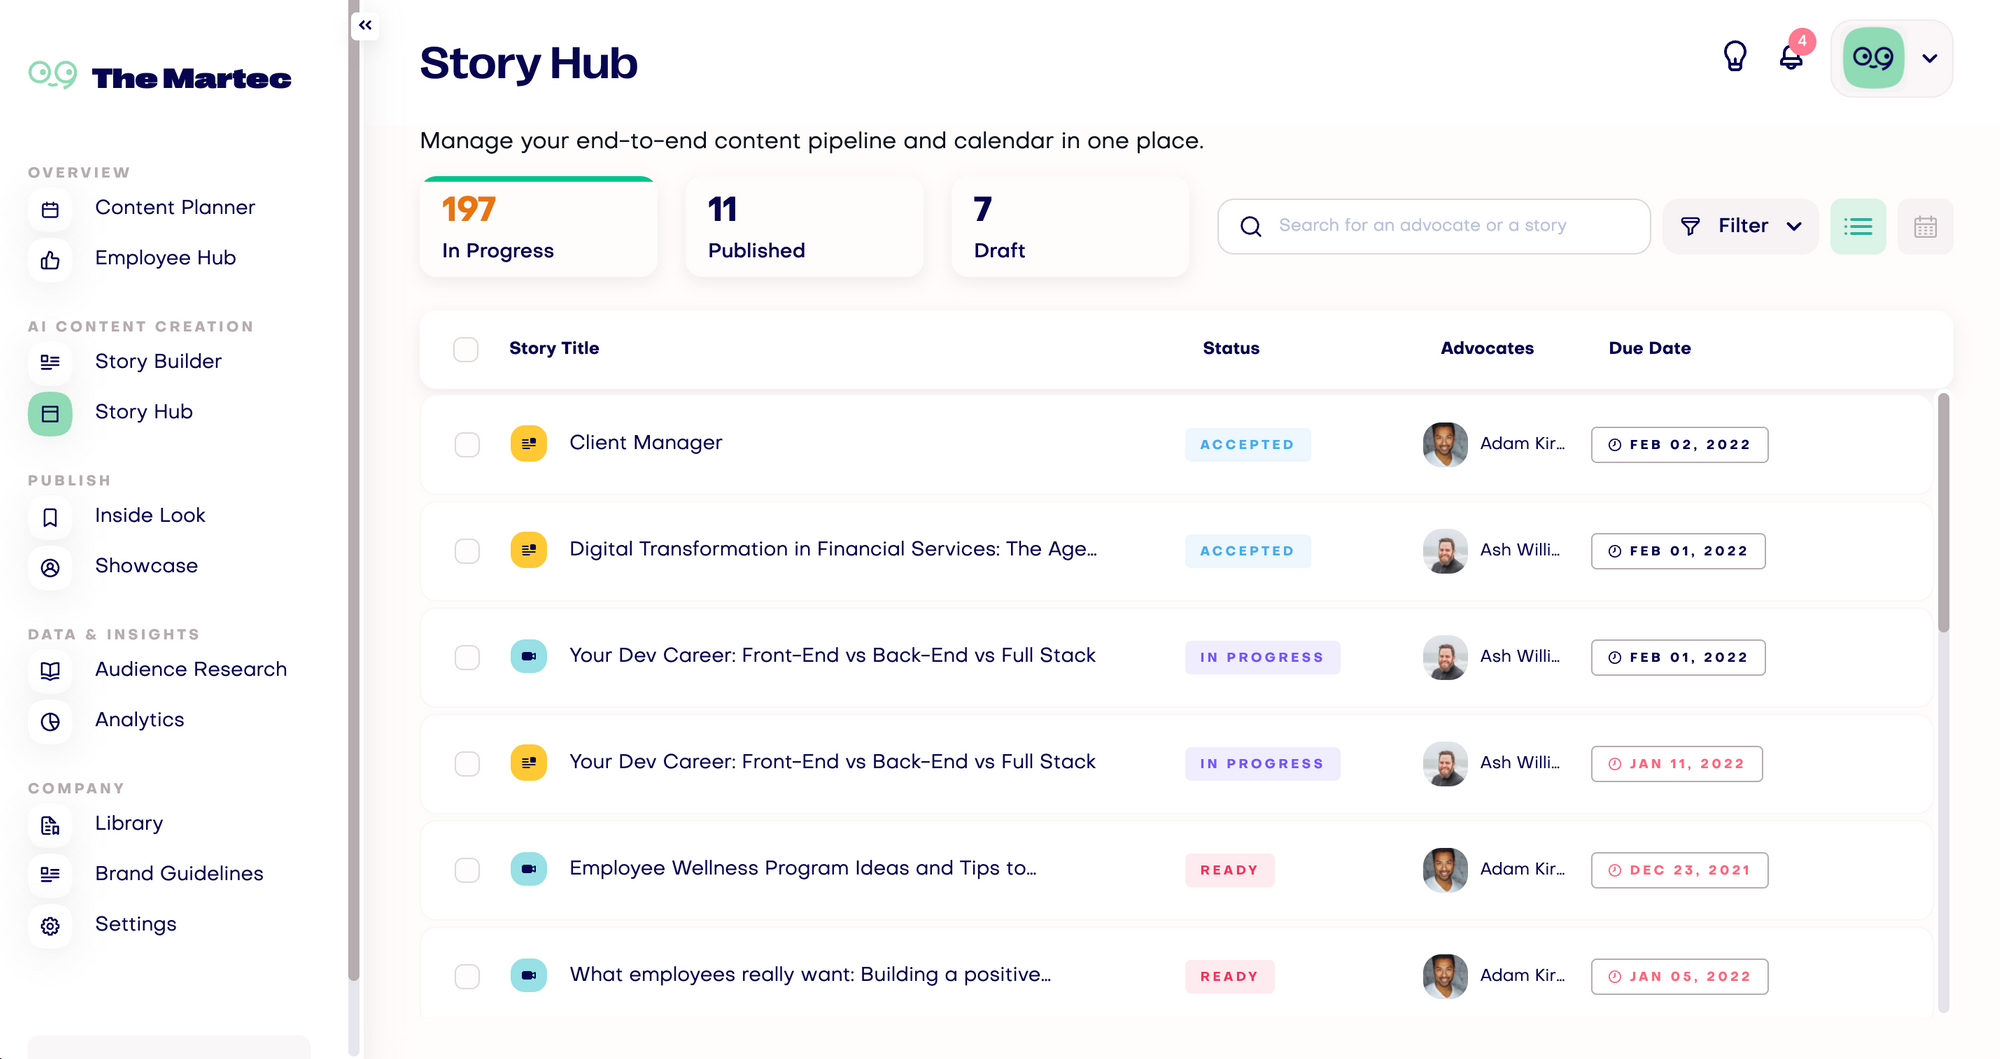Expand the Filter dropdown

(1741, 227)
